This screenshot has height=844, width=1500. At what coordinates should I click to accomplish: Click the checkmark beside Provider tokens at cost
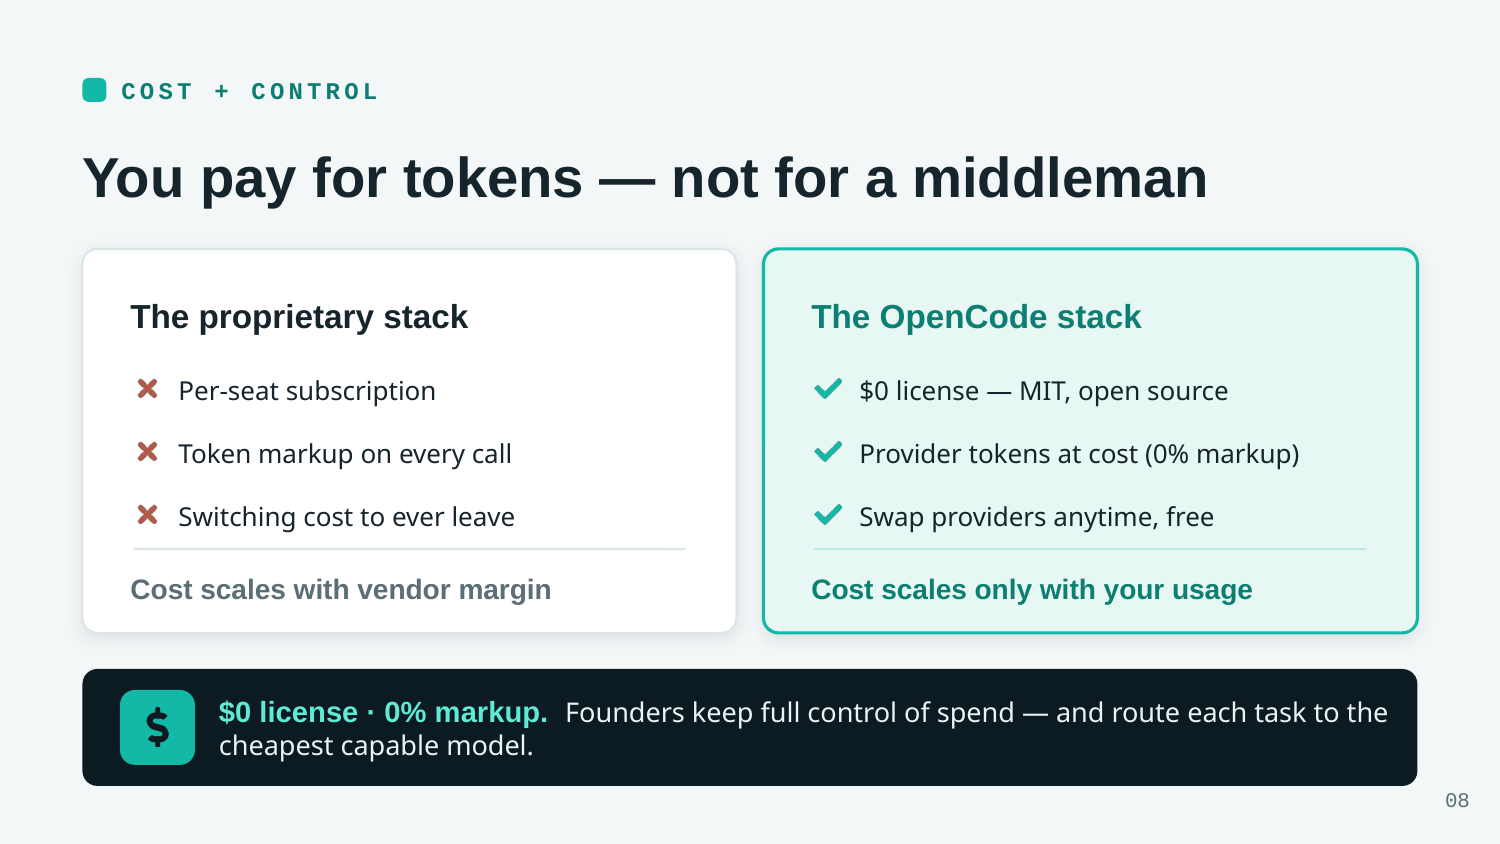point(828,452)
